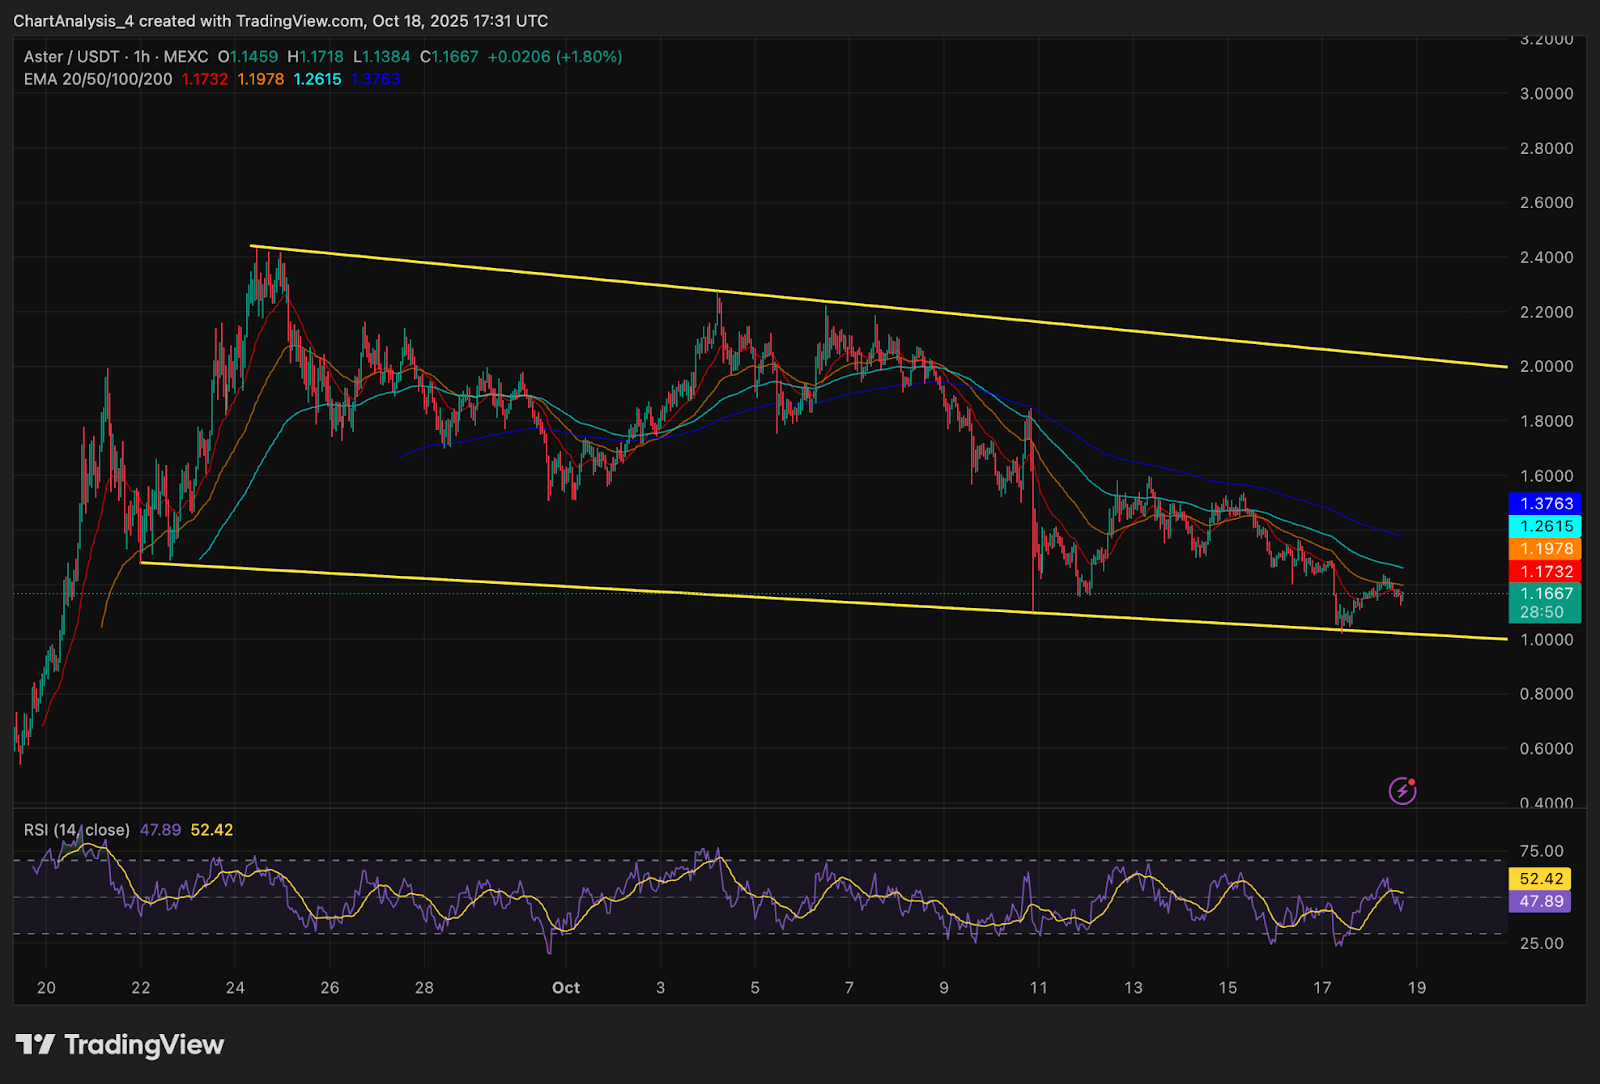Viewport: 1600px width, 1084px height.
Task: Select the Aster / USDT symbol title
Action: [x=71, y=57]
